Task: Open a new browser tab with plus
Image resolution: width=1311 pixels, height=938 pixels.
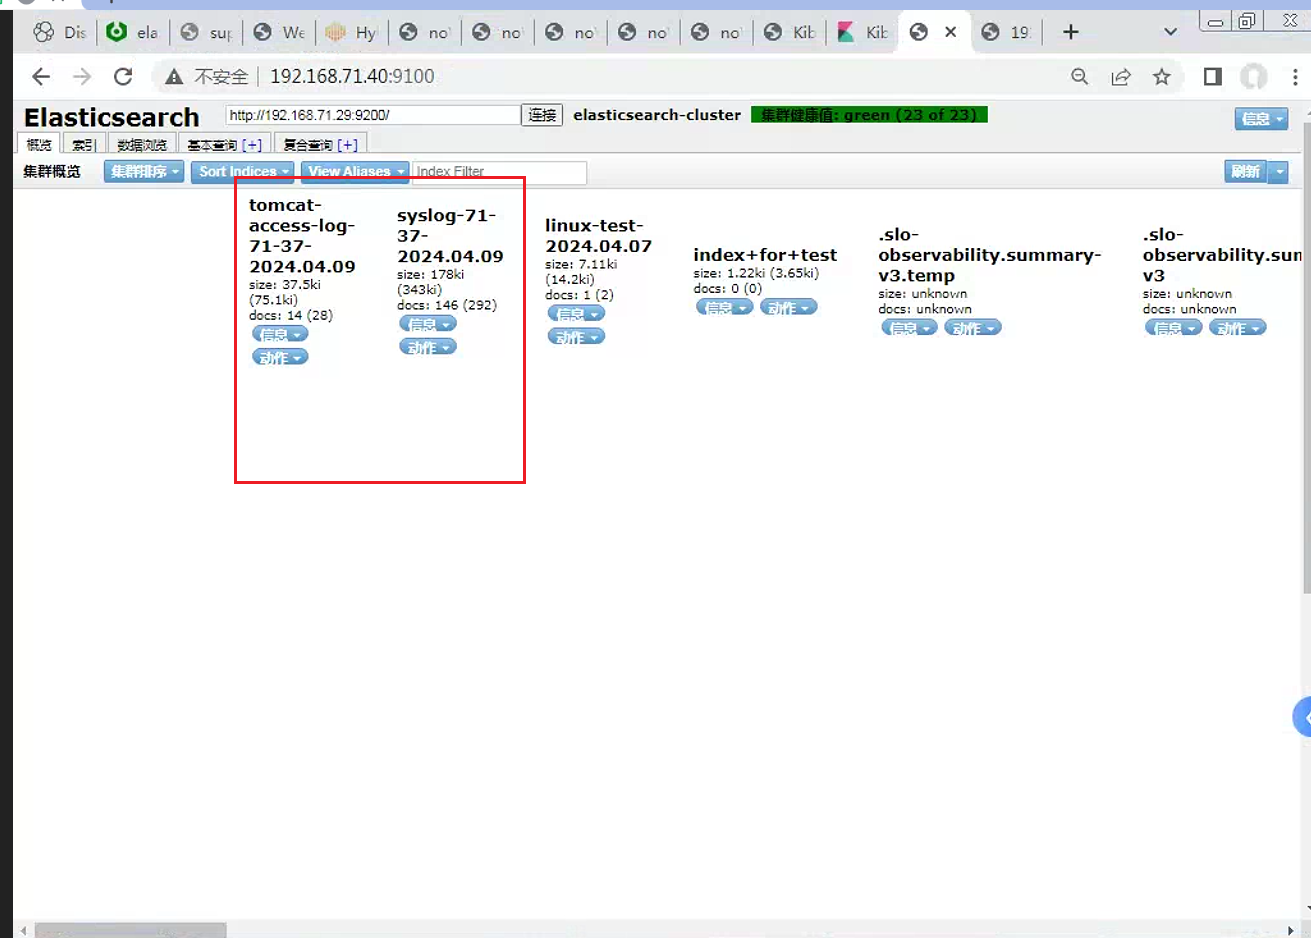Action: coord(1070,32)
